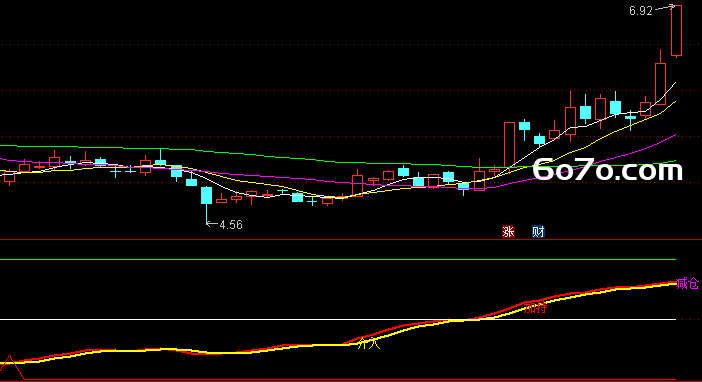The width and height of the screenshot is (702, 382).
Task: Click the green horizontal indicator line
Action: 338,259
